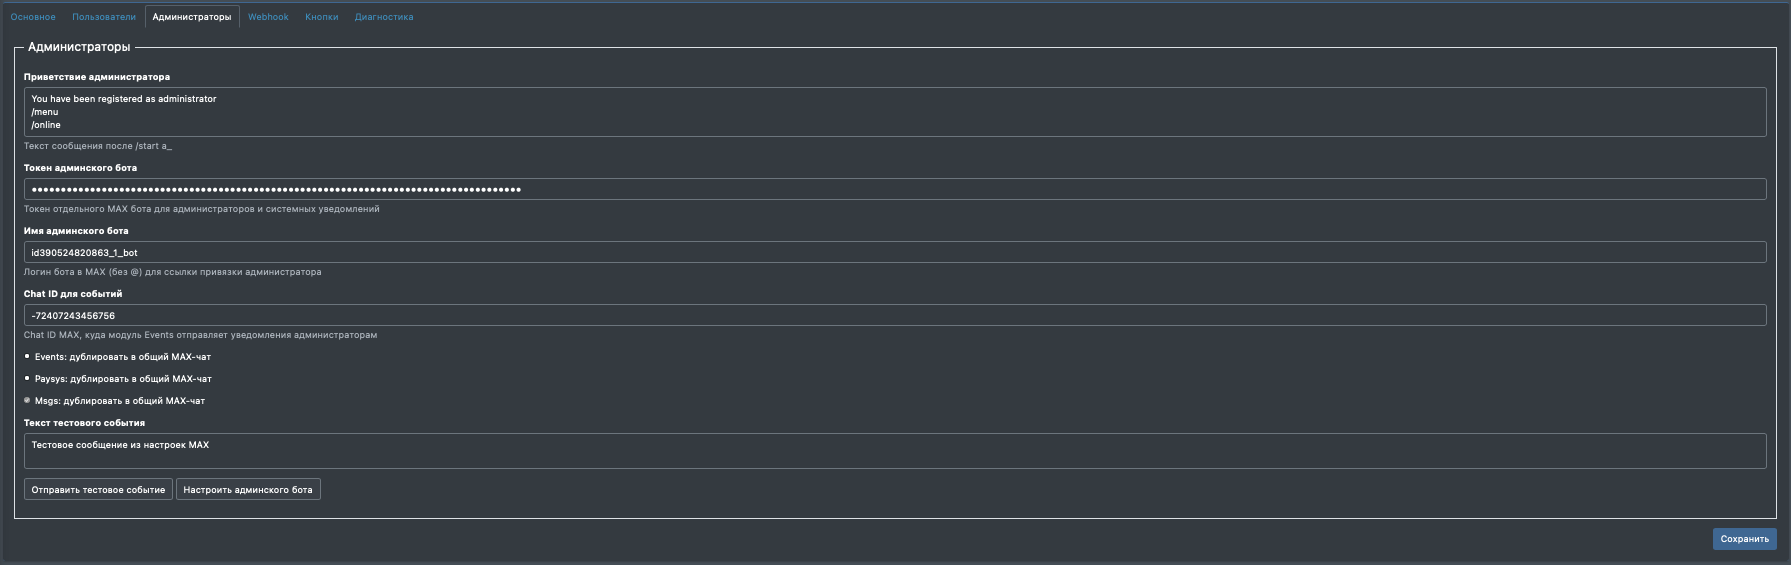Select the Администраторы tab
Viewport: 1791px width, 565px height.
(x=192, y=17)
